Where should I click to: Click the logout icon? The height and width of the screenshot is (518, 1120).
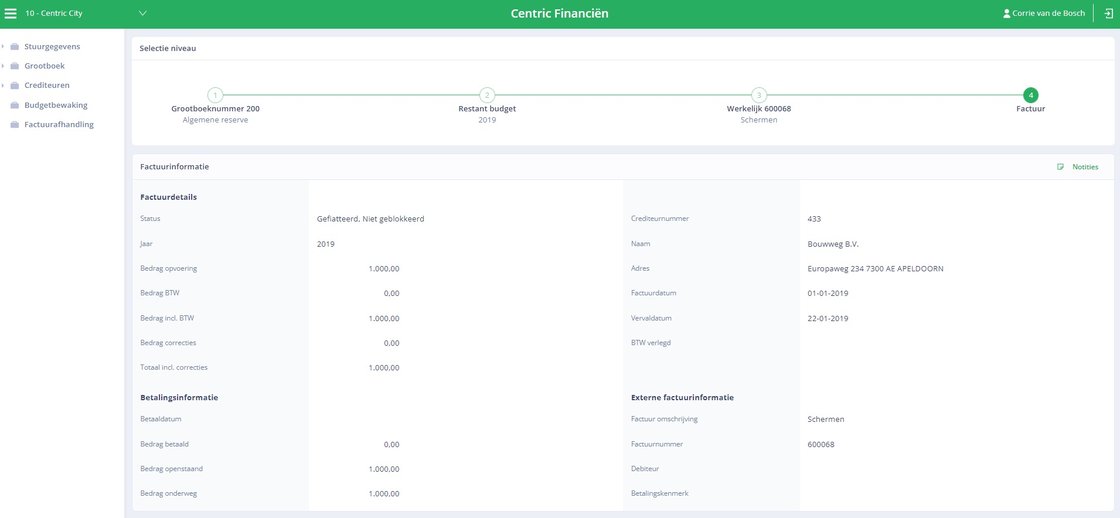tap(1109, 14)
